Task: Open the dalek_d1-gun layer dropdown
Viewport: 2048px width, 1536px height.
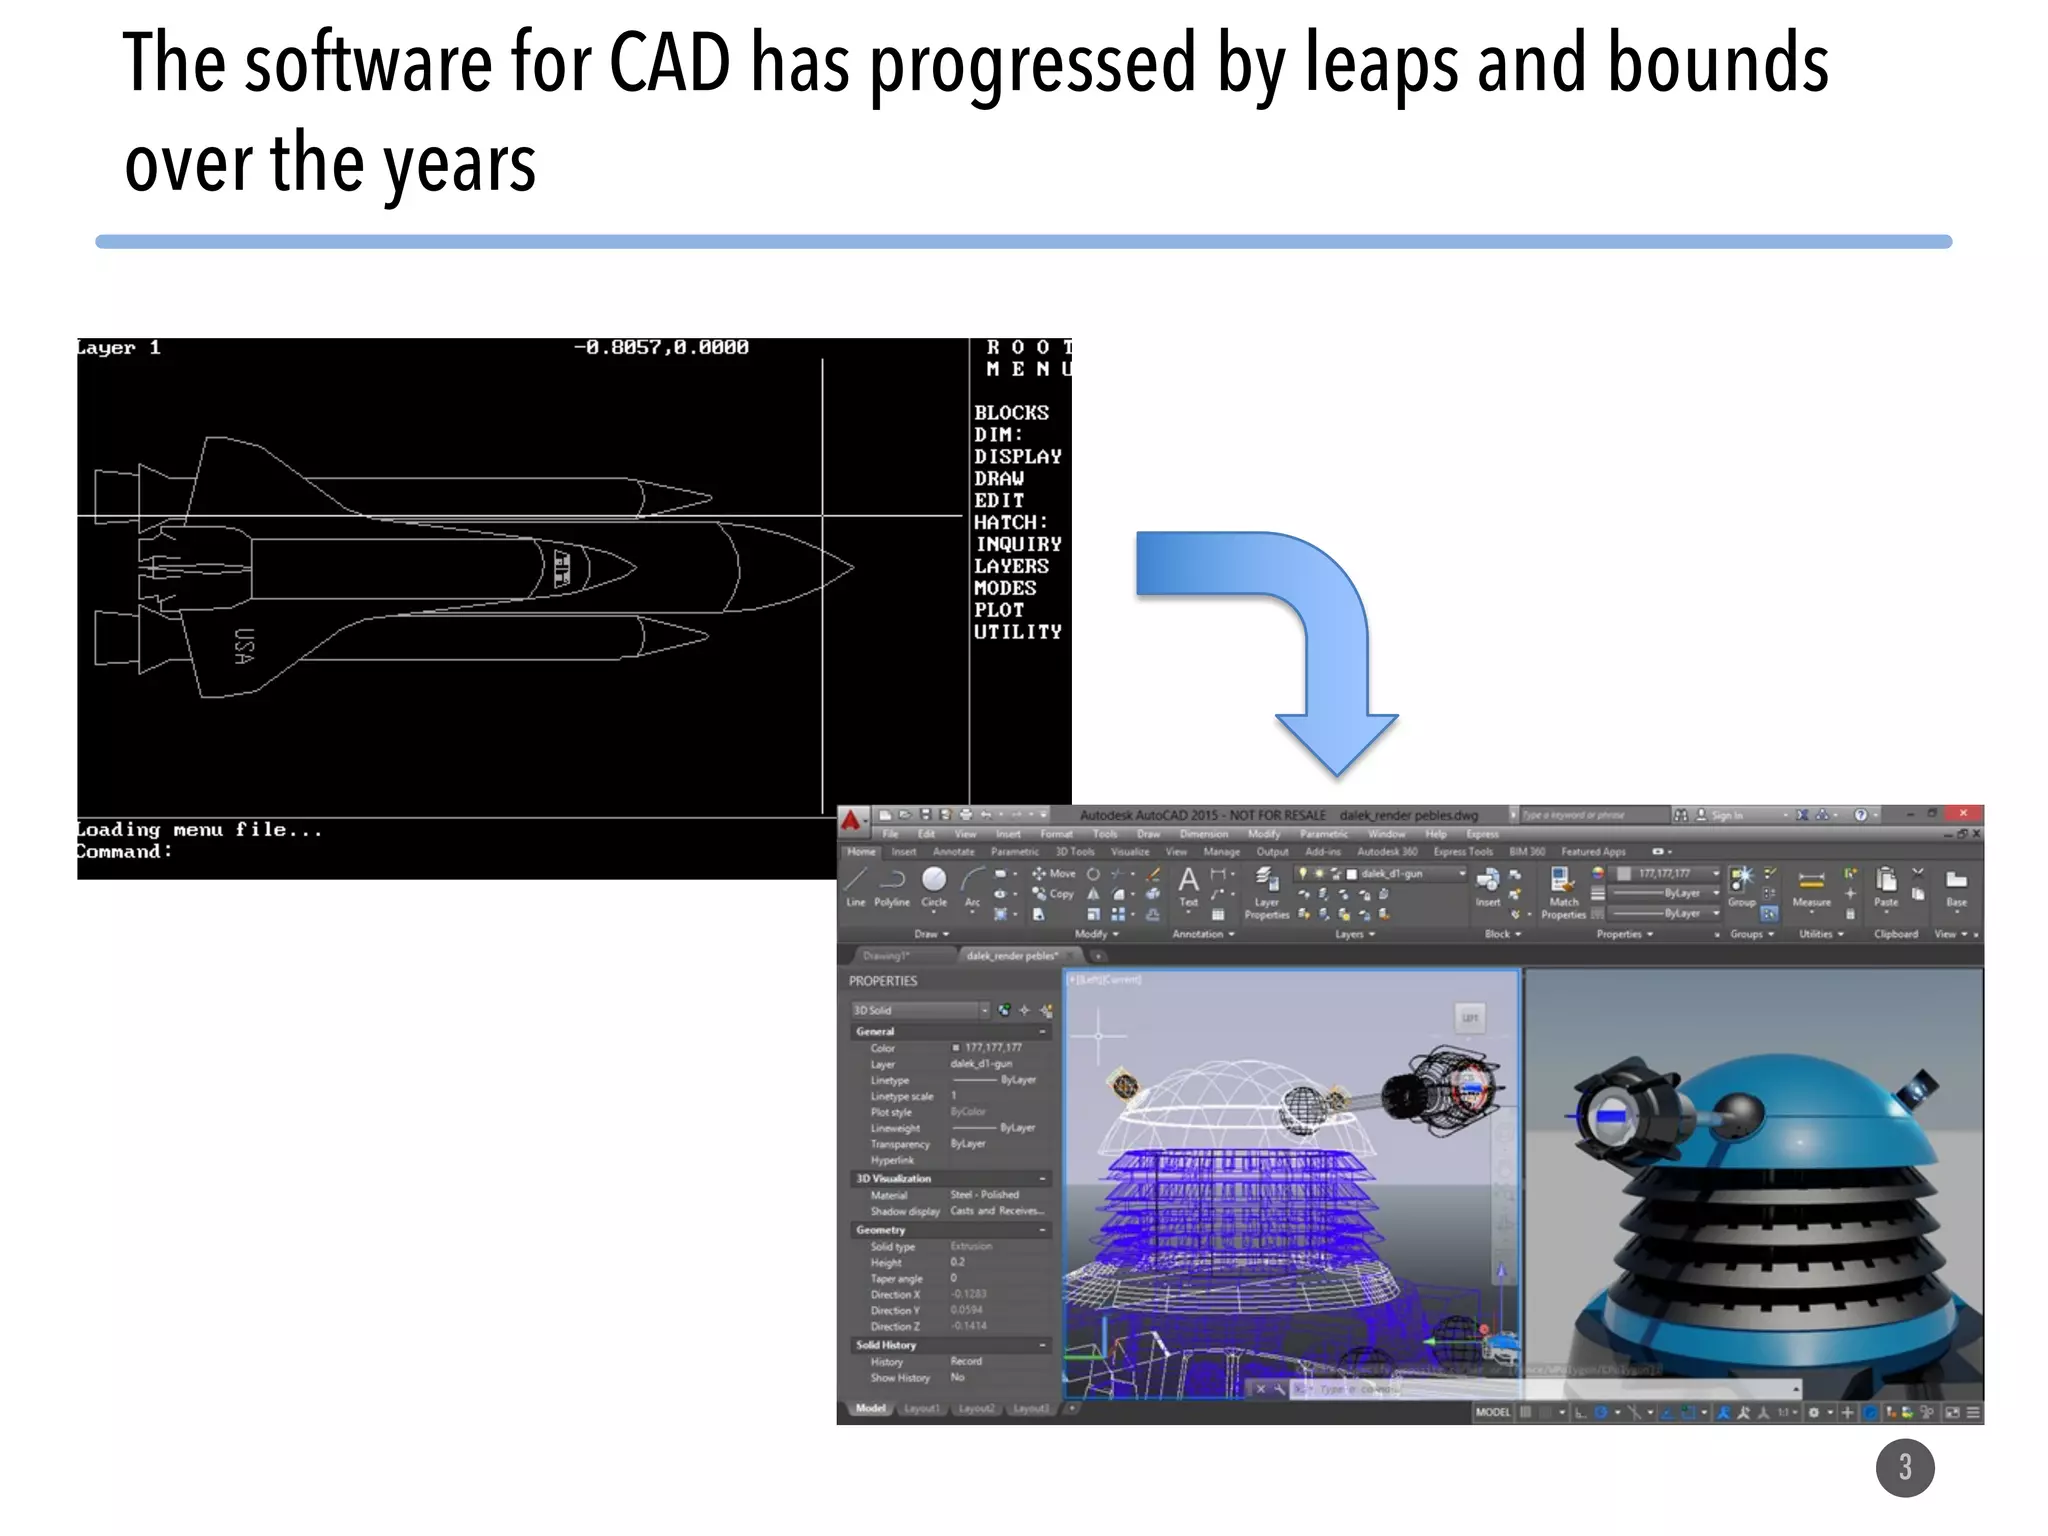Action: (x=1461, y=874)
